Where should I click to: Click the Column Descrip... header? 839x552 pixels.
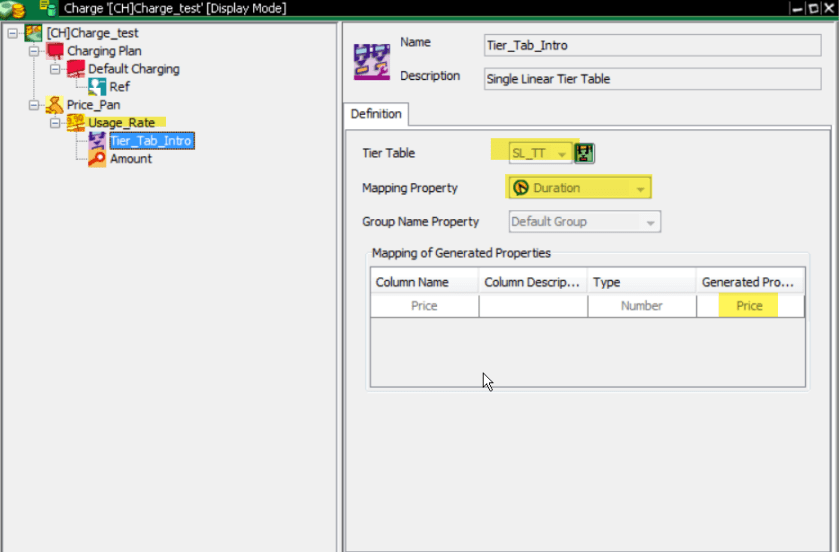coord(533,282)
